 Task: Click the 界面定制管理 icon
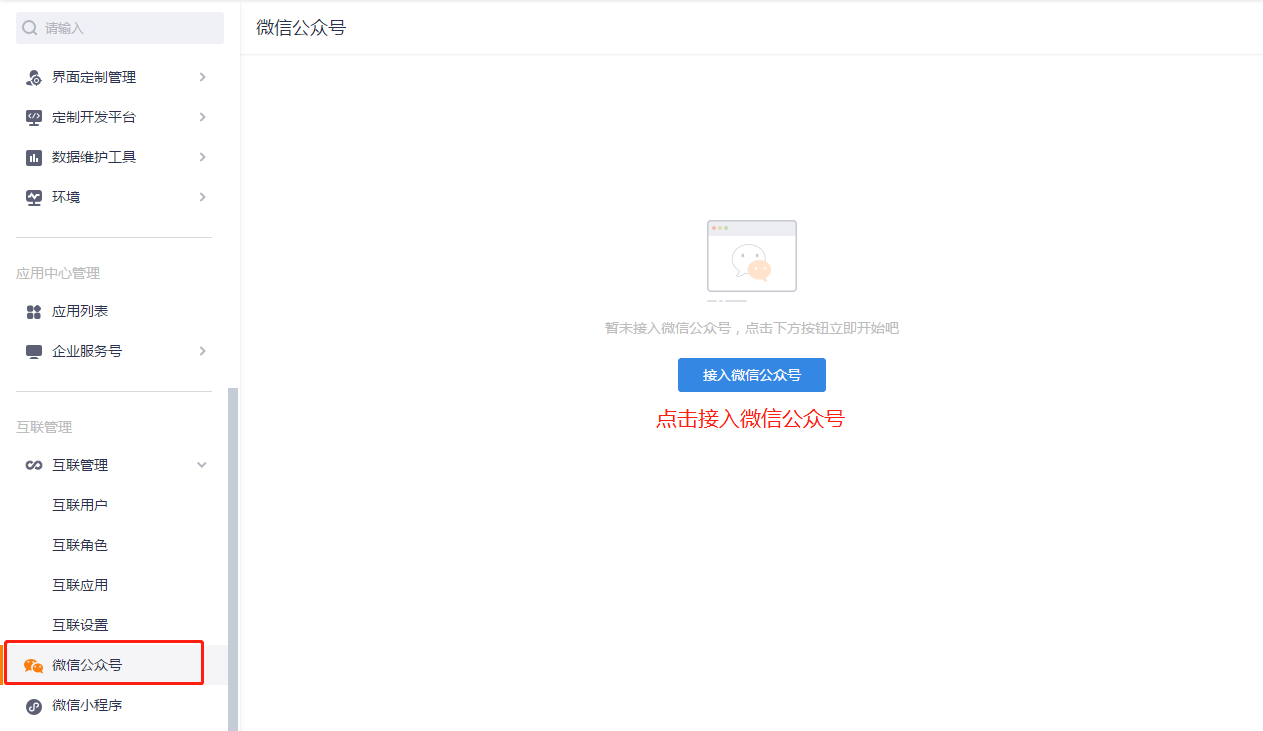[x=34, y=77]
